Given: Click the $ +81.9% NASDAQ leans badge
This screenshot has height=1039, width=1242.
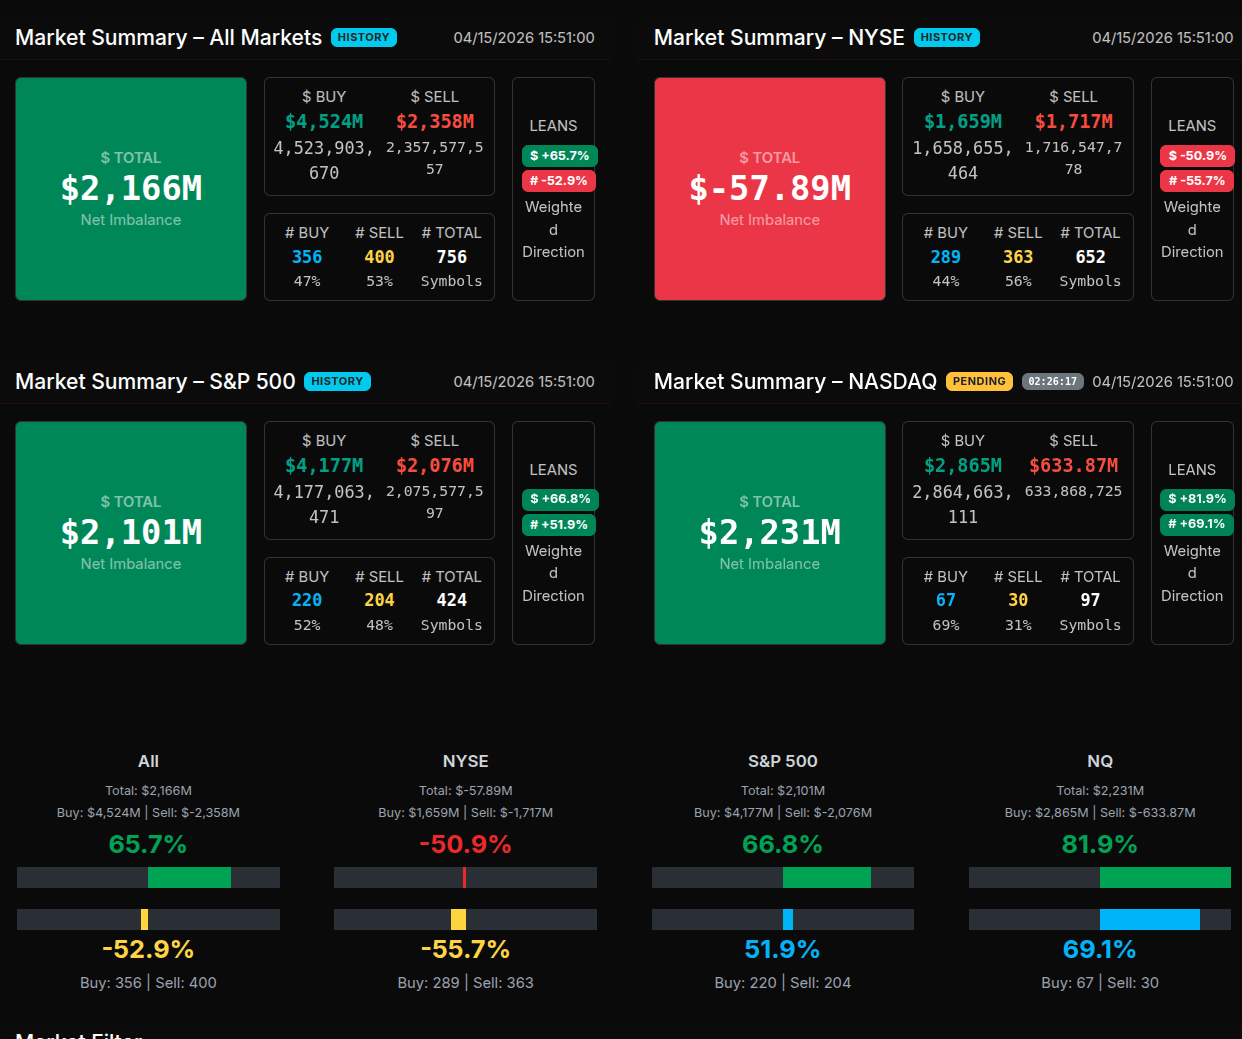Looking at the screenshot, I should tap(1197, 499).
